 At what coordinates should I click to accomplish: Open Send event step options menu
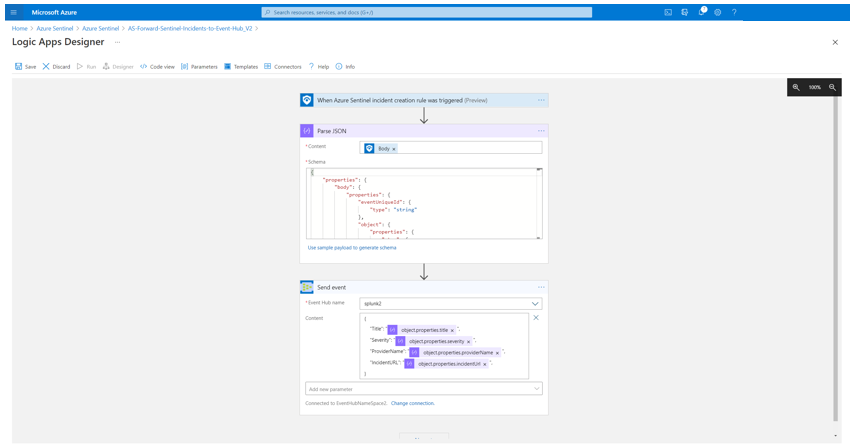(541, 287)
